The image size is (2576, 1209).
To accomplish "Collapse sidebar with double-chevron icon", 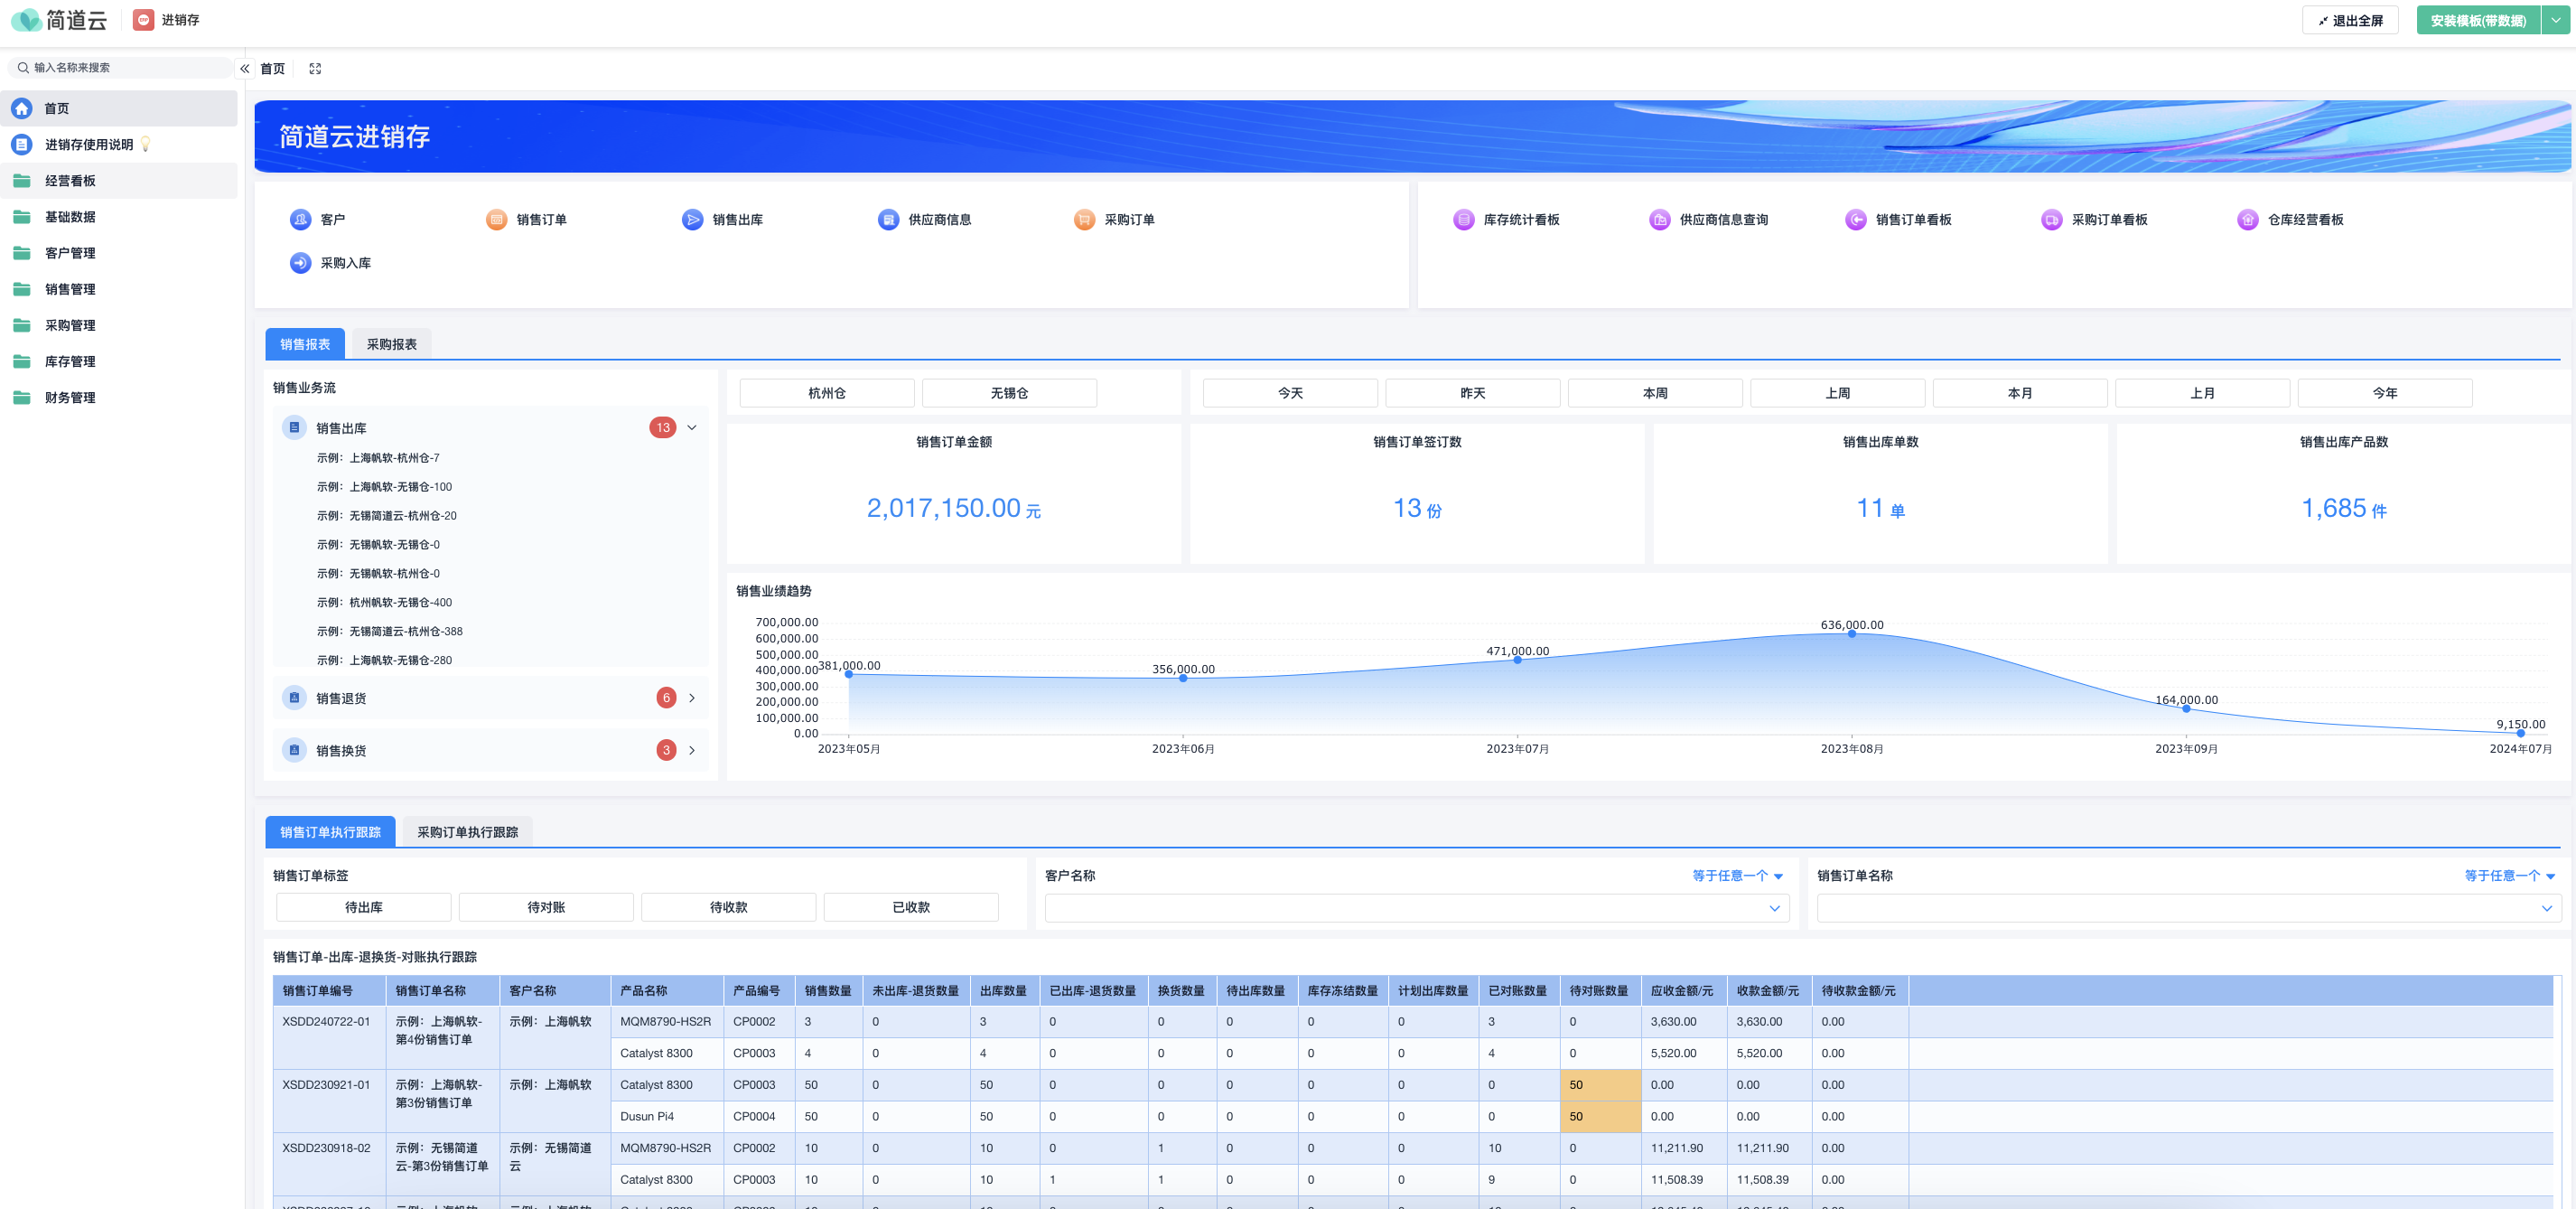I will click(x=244, y=69).
